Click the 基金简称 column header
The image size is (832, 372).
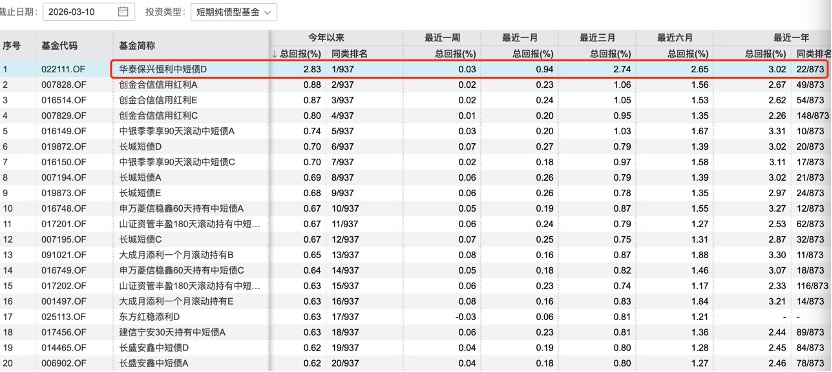click(x=137, y=46)
